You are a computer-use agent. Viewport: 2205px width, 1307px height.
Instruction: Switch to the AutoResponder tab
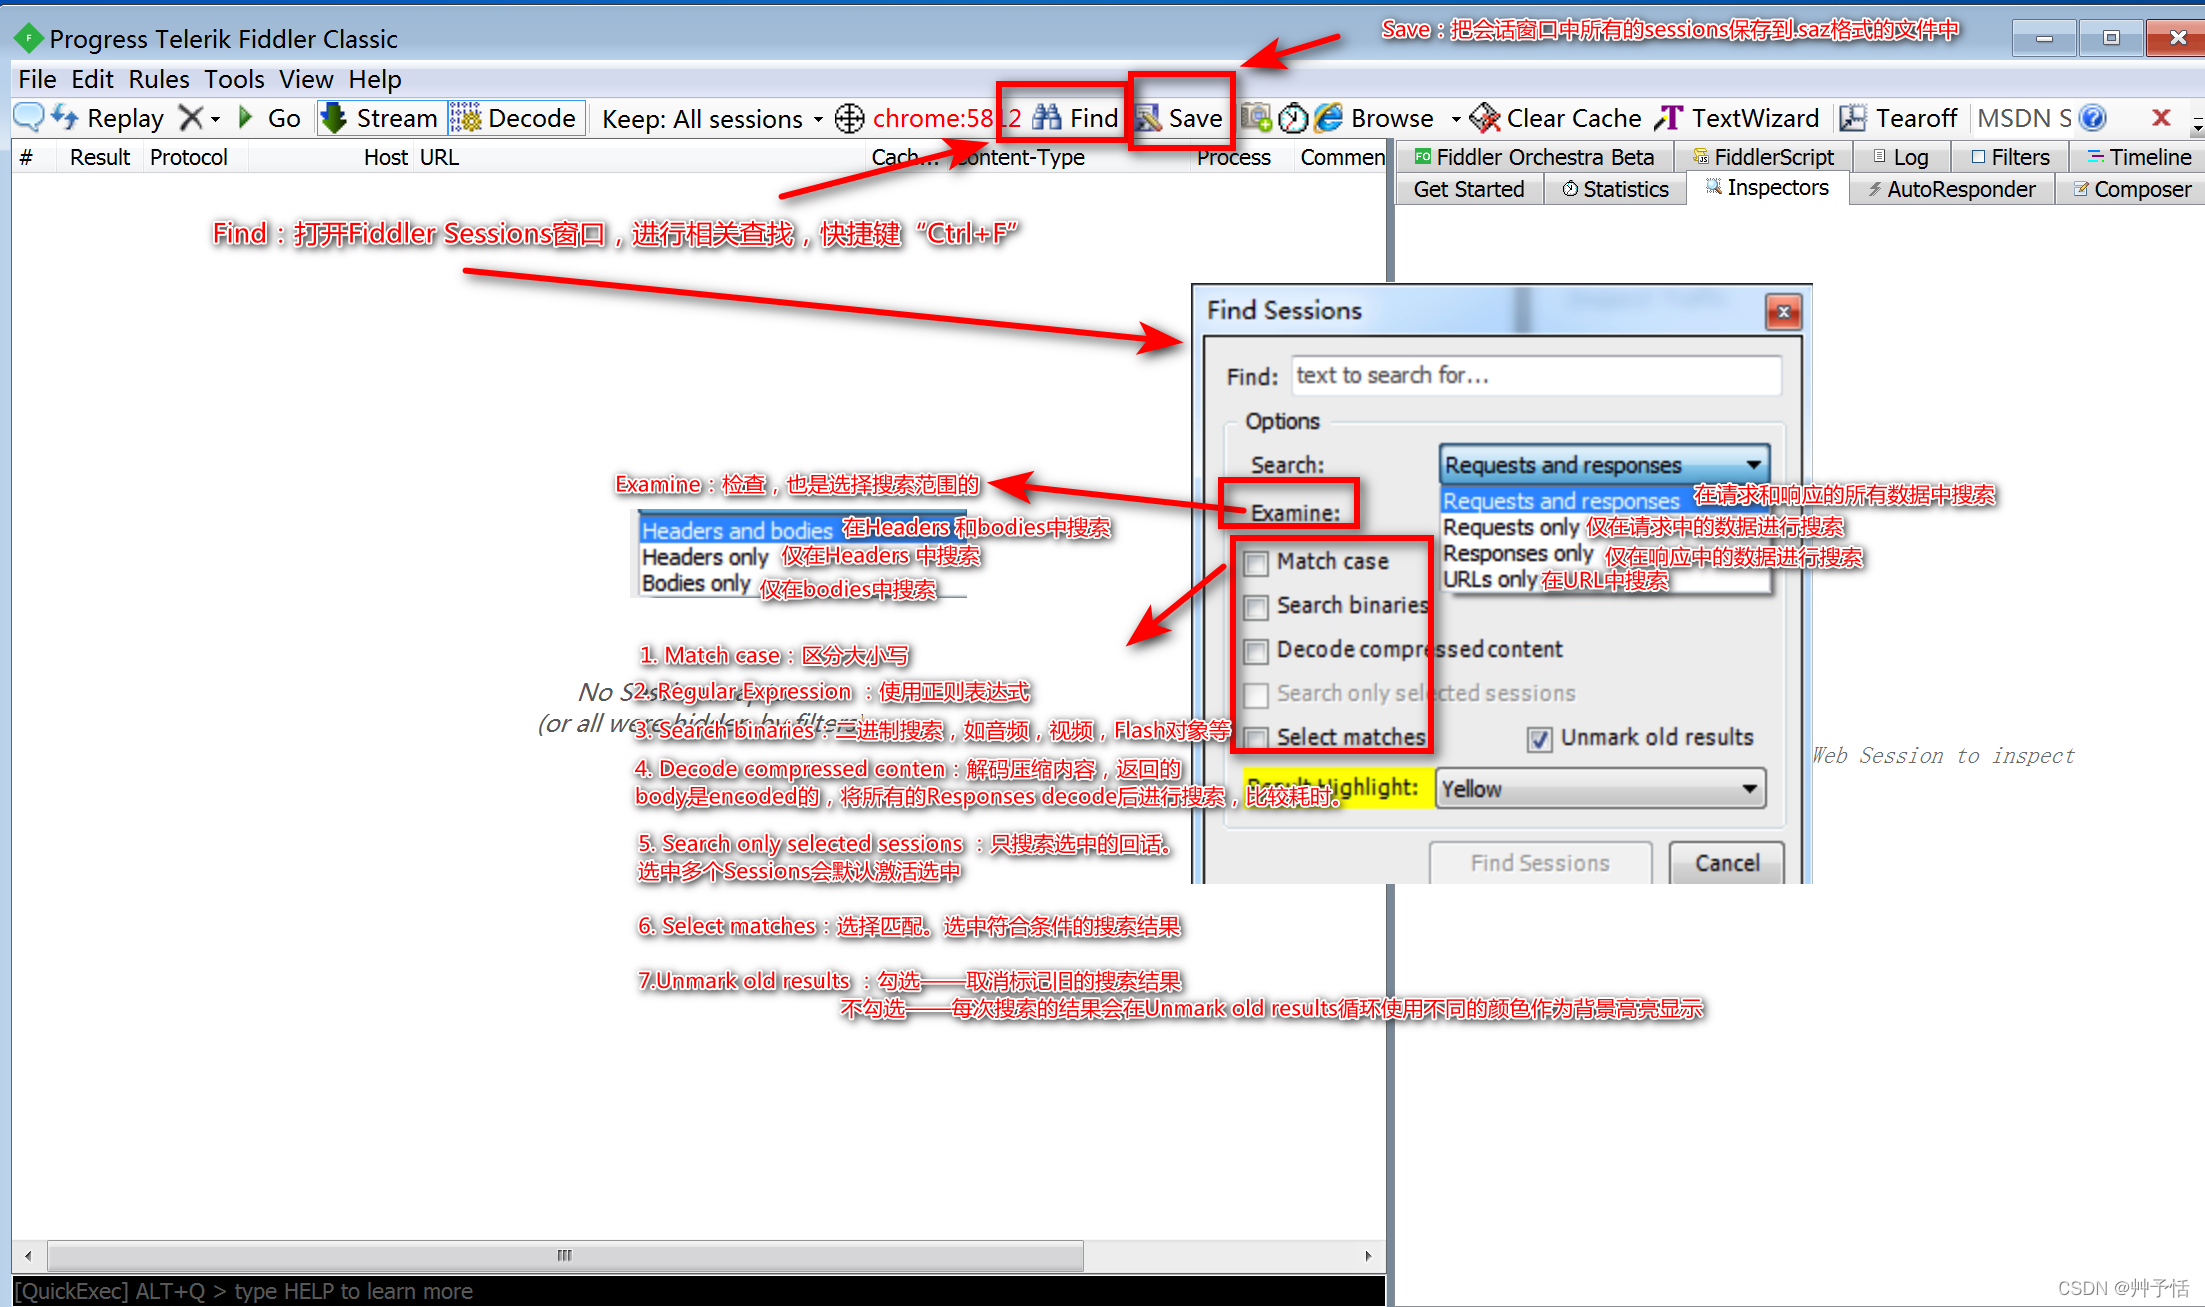click(x=1952, y=189)
